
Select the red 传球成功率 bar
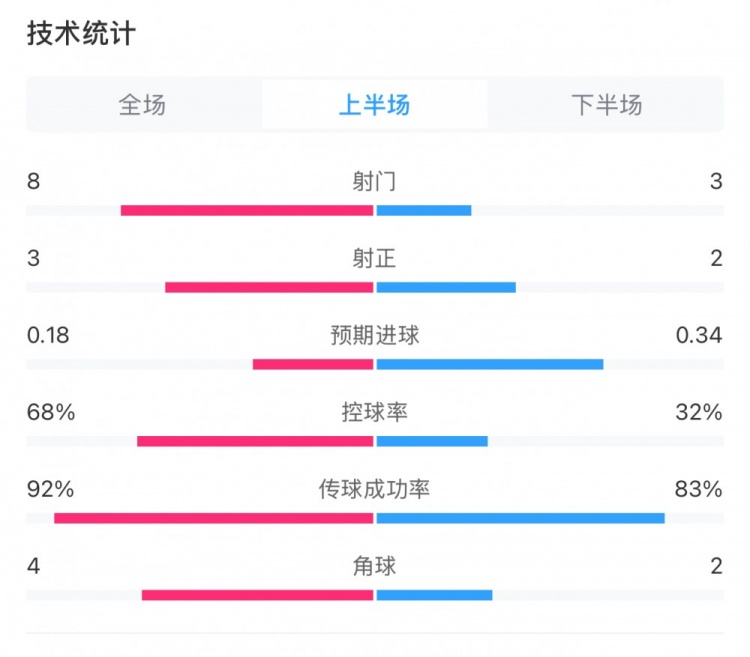214,518
